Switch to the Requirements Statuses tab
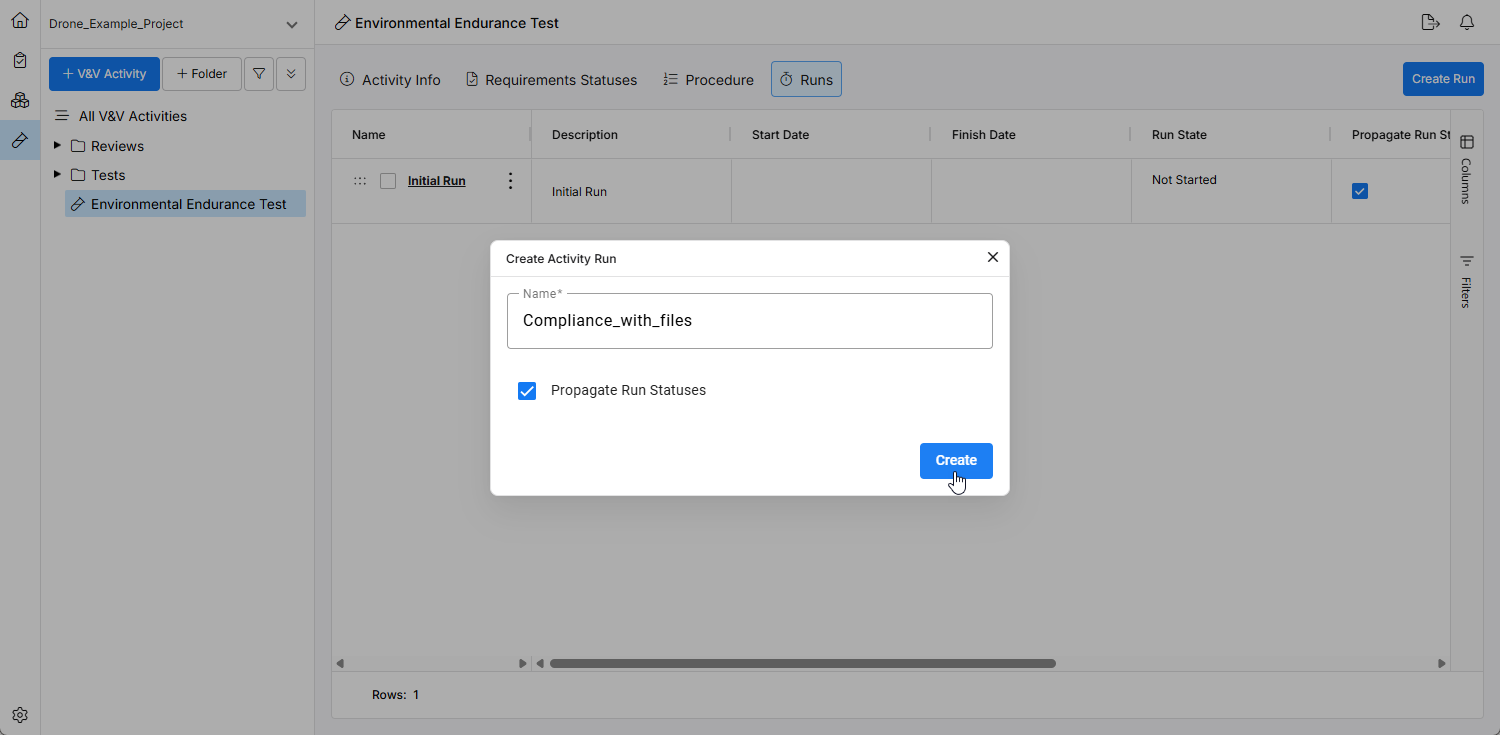Screen dimensions: 1500x735 coord(551,80)
